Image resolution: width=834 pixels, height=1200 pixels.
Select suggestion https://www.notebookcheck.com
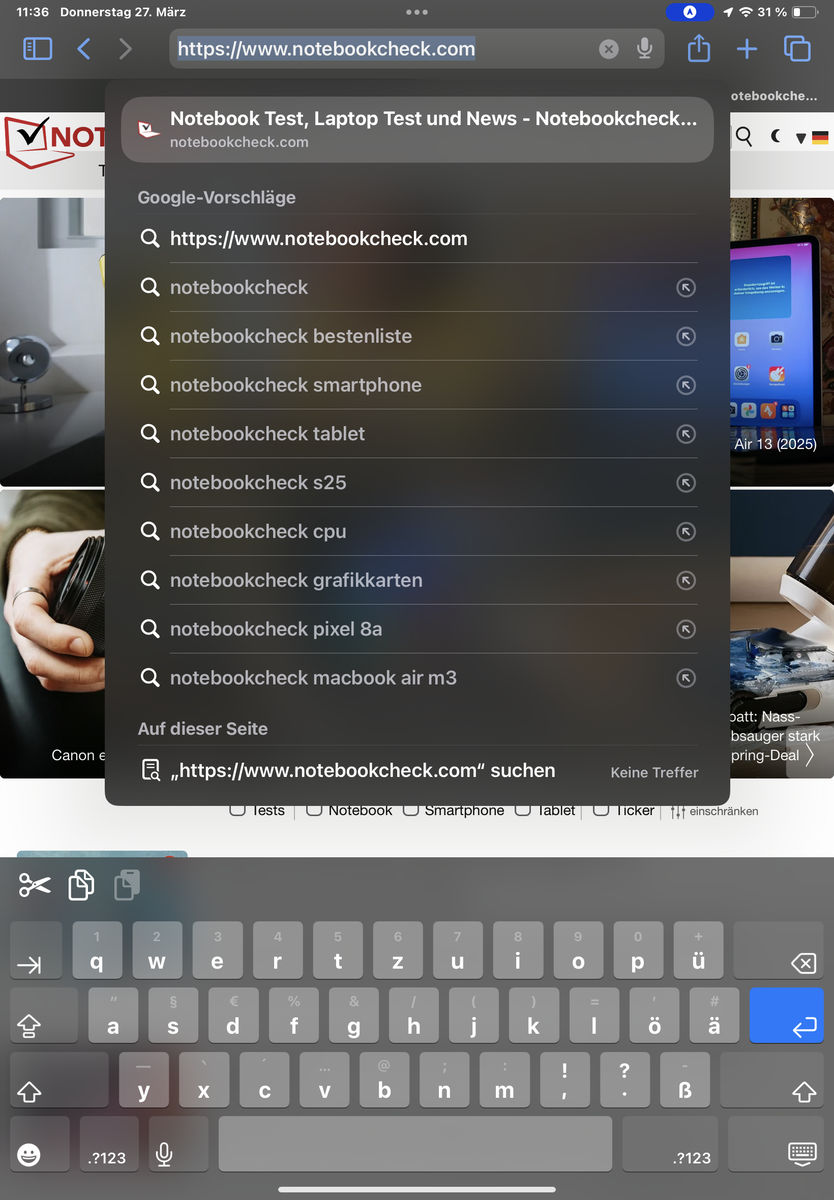pos(417,239)
